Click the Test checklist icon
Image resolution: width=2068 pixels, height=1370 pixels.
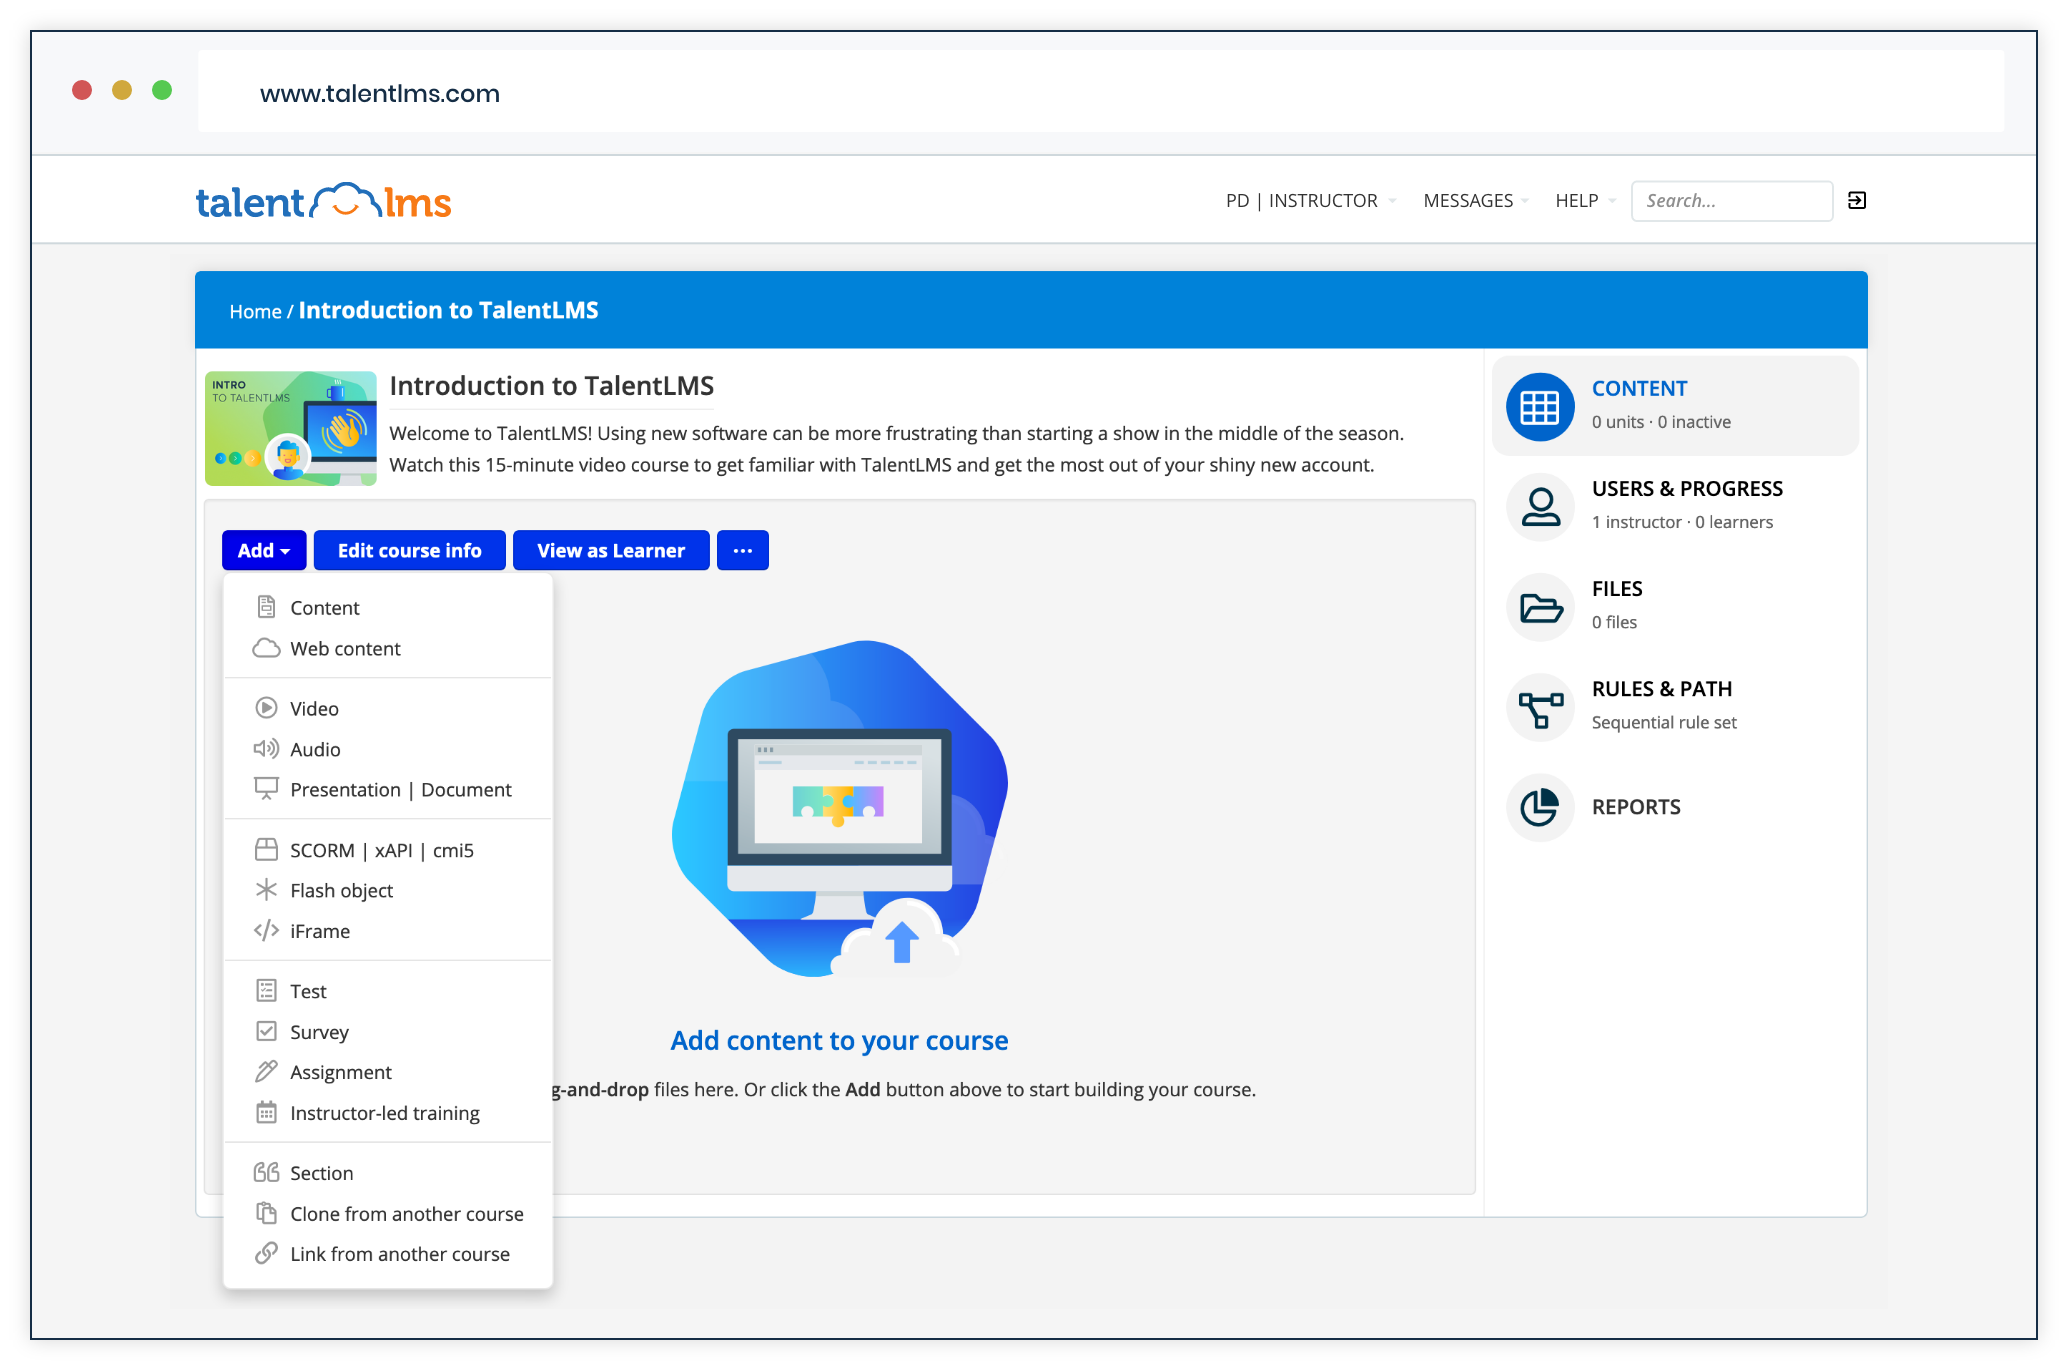point(266,991)
